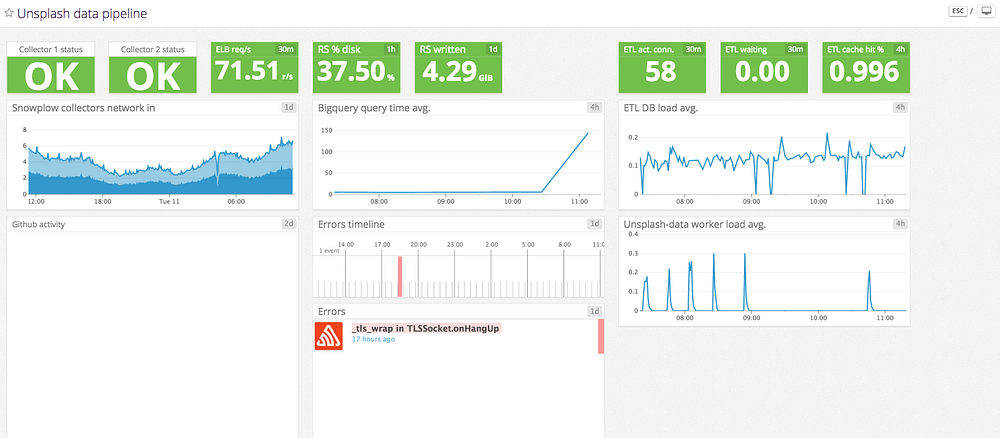This screenshot has width=1000, height=438.
Task: Click the 1 event label in Errors timeline
Action: 329,251
